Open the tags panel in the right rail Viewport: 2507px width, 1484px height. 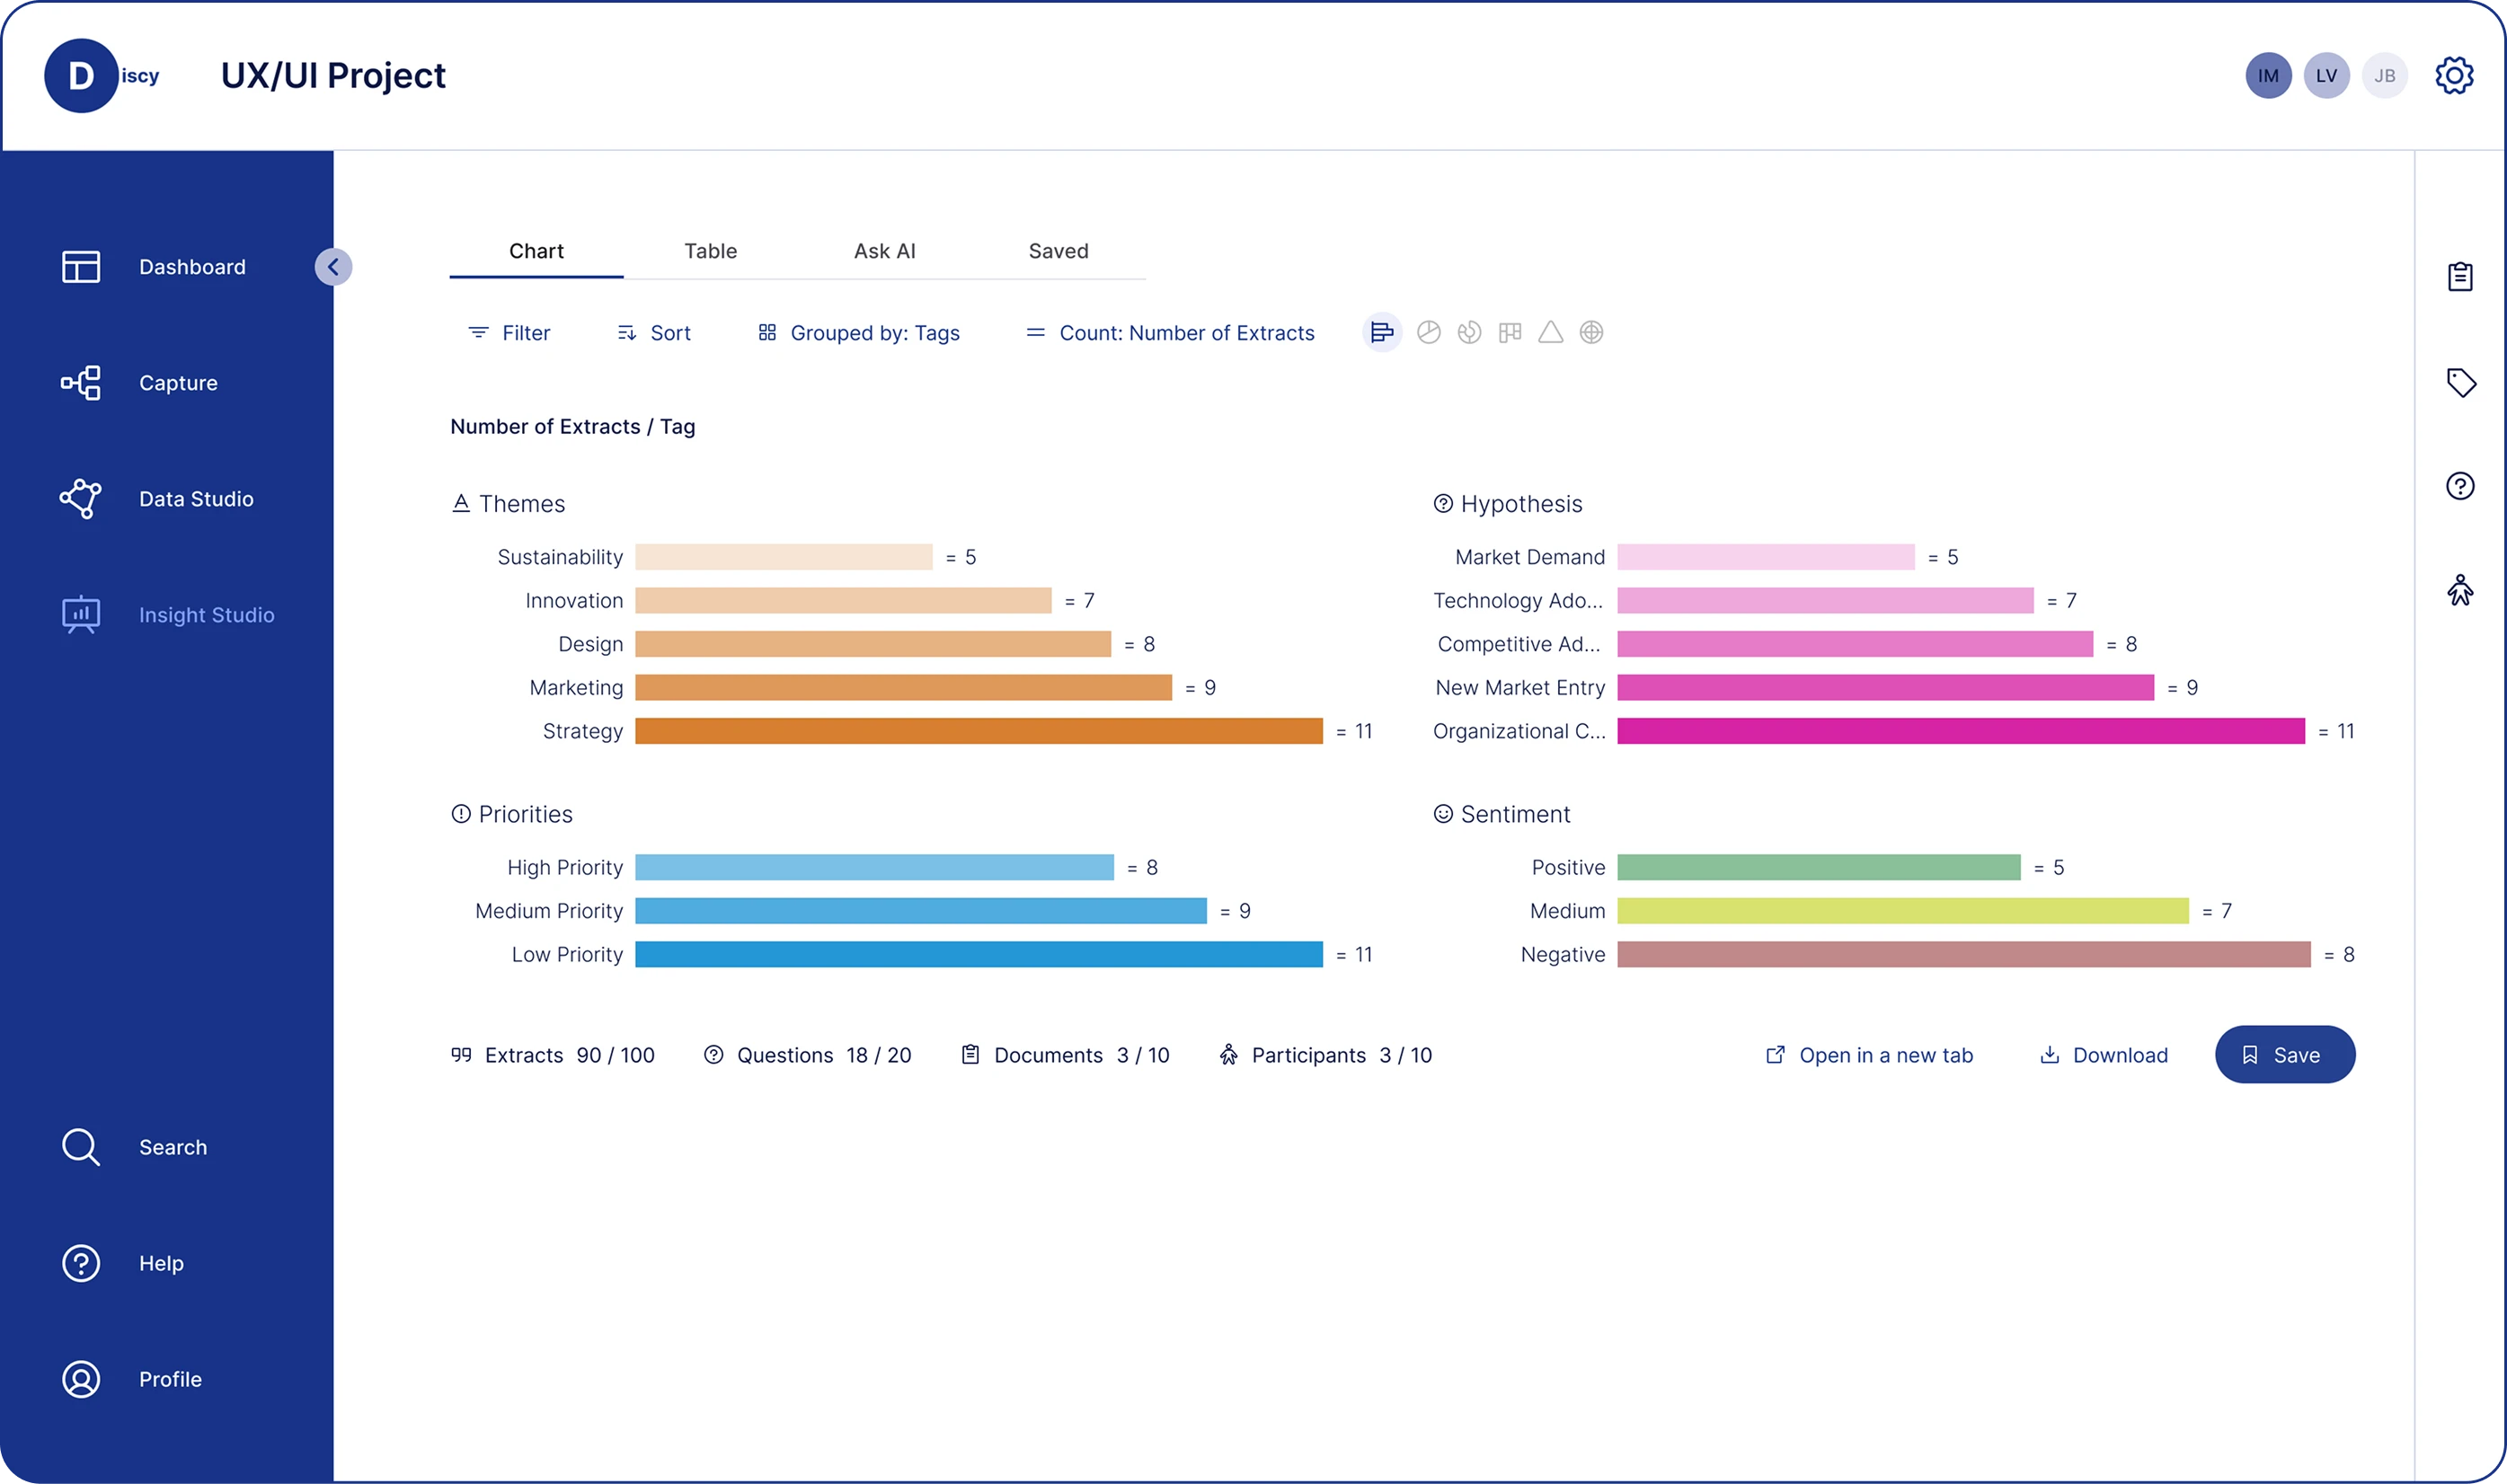click(2461, 382)
